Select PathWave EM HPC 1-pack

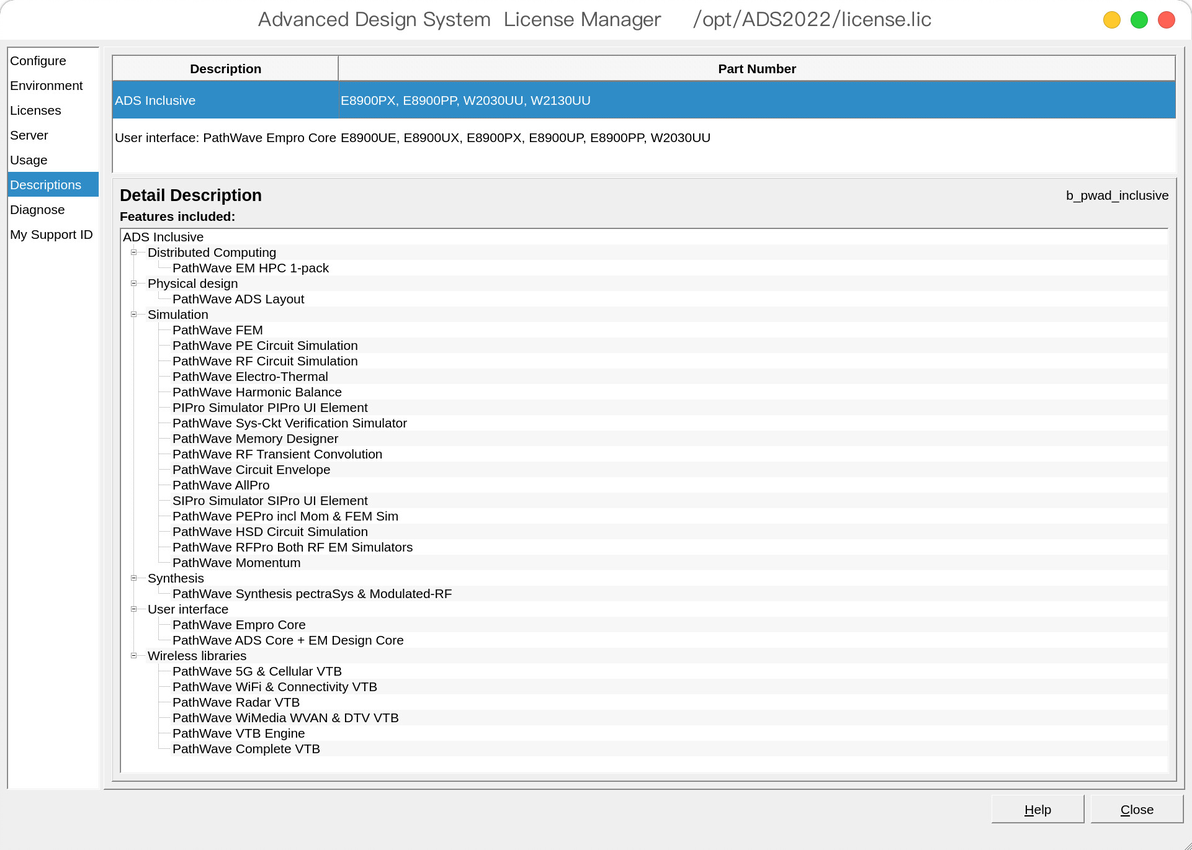click(251, 268)
